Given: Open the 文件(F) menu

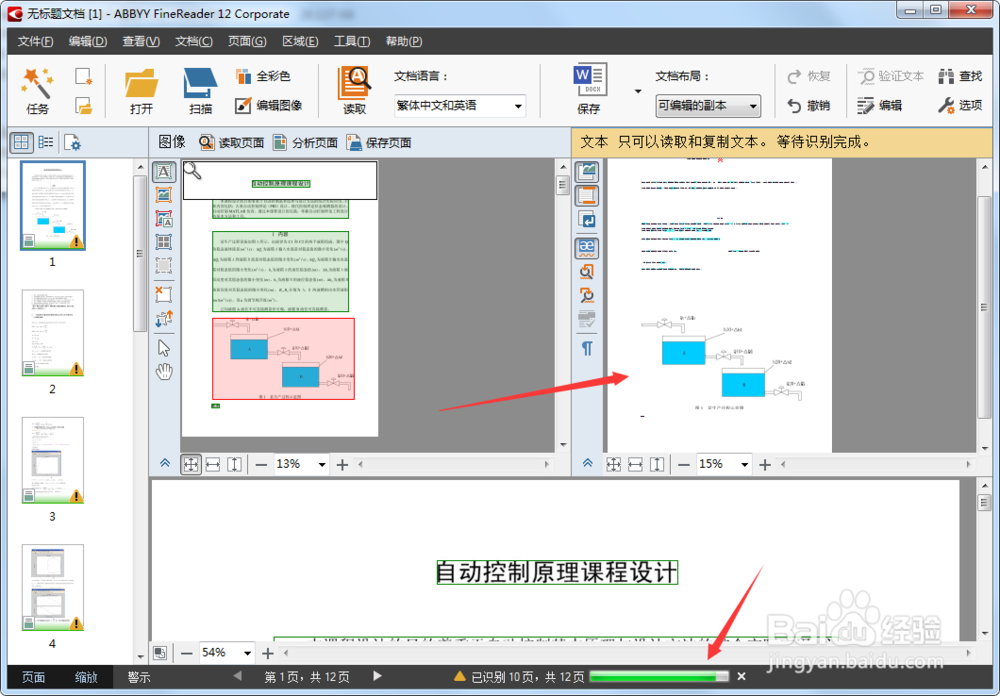Looking at the screenshot, I should (x=35, y=41).
